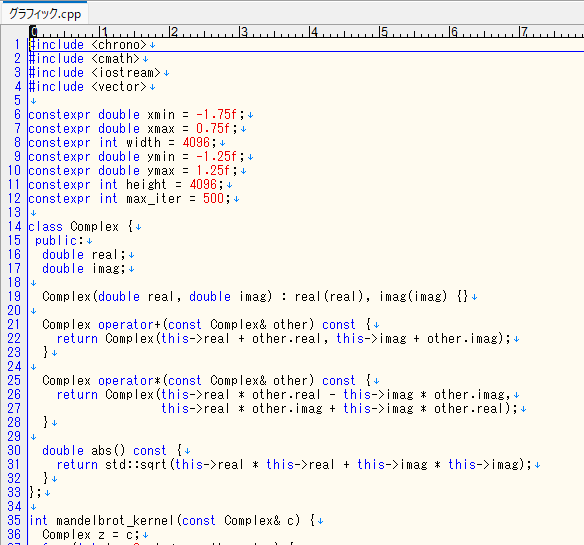Click the line-end arrow after <vector>

pos(152,87)
